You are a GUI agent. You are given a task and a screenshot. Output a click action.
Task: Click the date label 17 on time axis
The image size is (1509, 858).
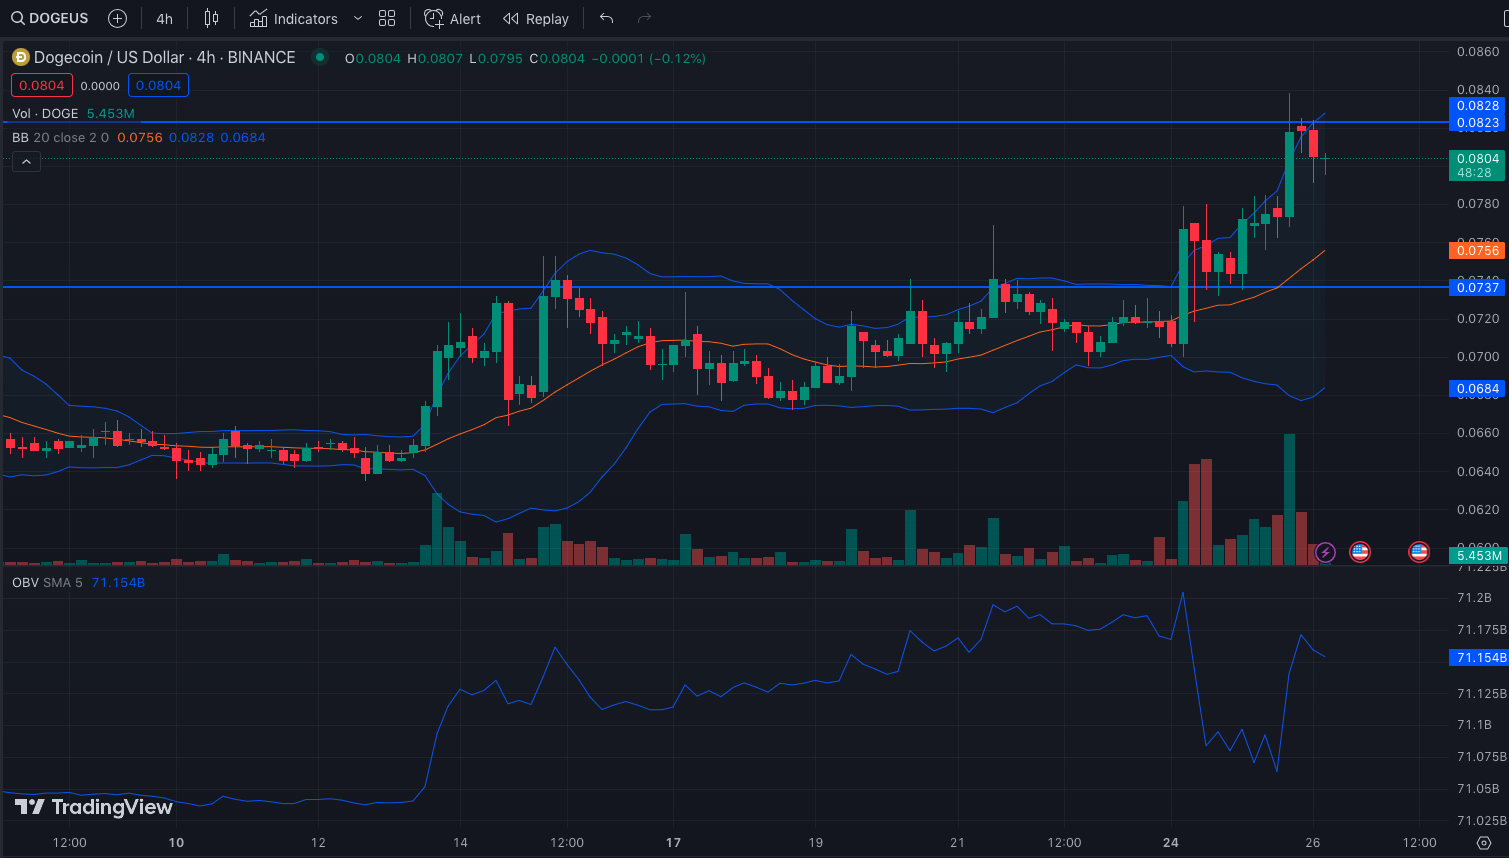(674, 842)
